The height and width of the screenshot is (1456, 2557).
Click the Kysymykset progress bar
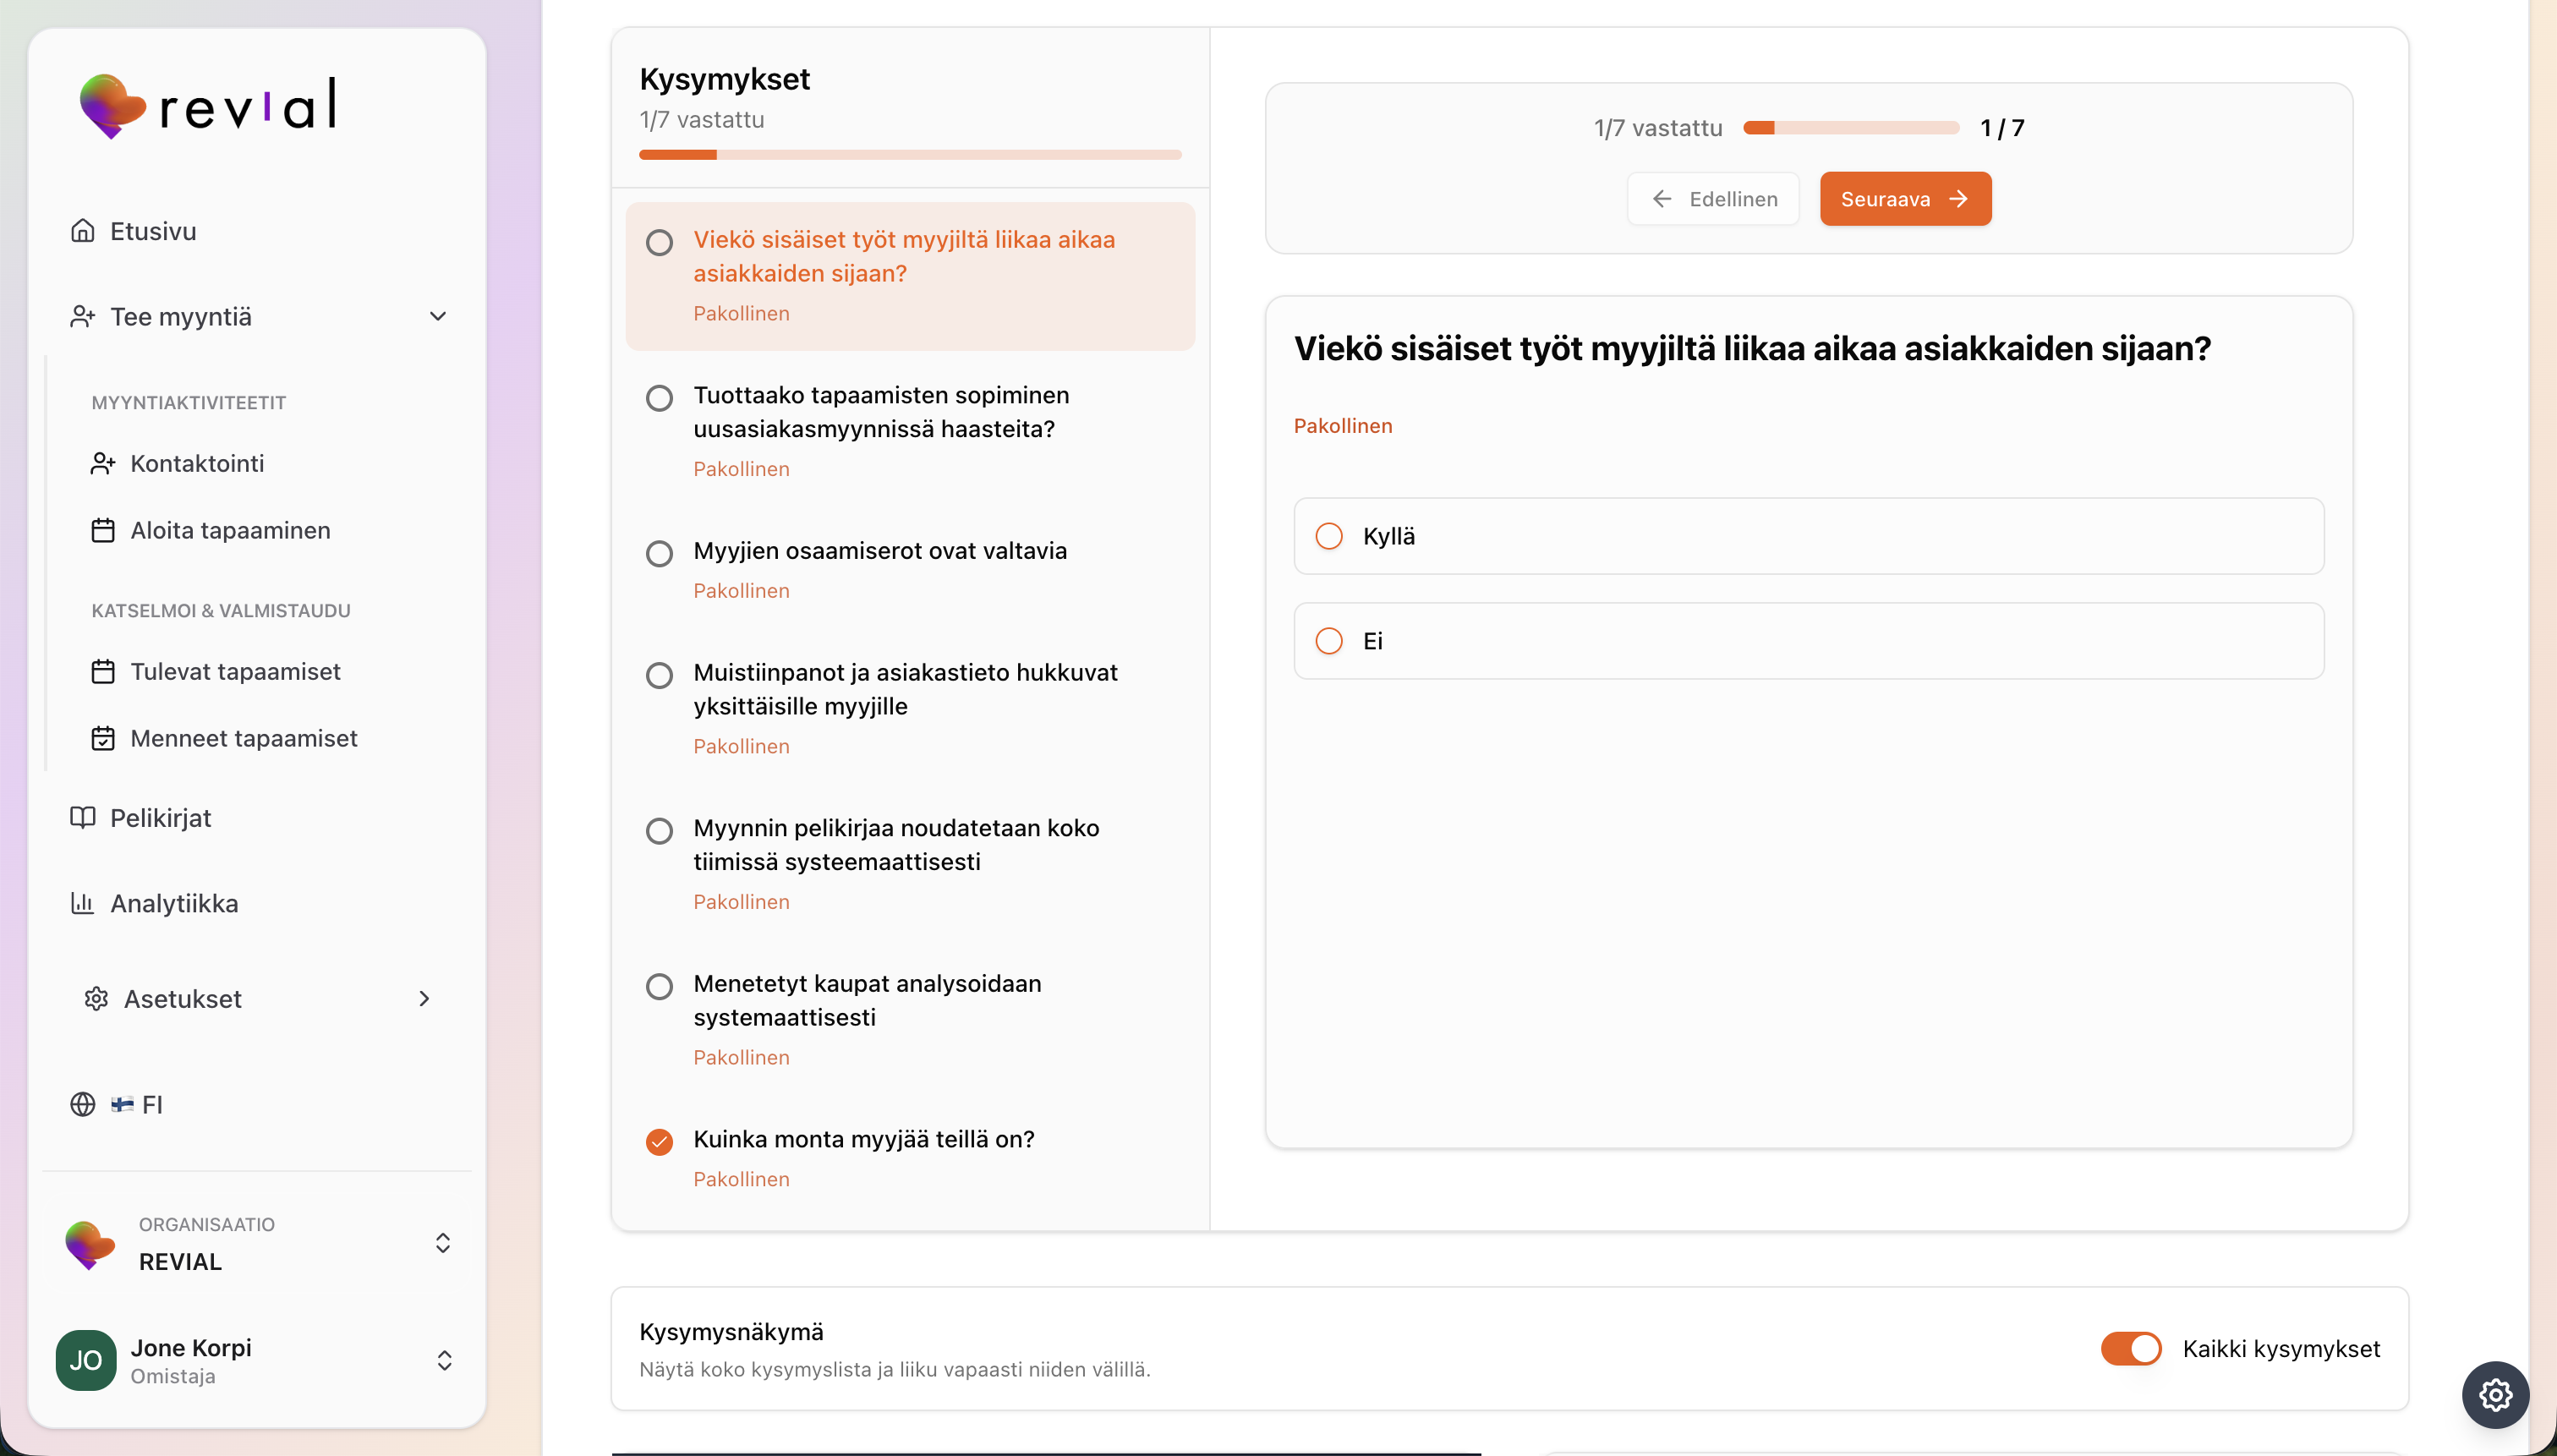pos(910,155)
